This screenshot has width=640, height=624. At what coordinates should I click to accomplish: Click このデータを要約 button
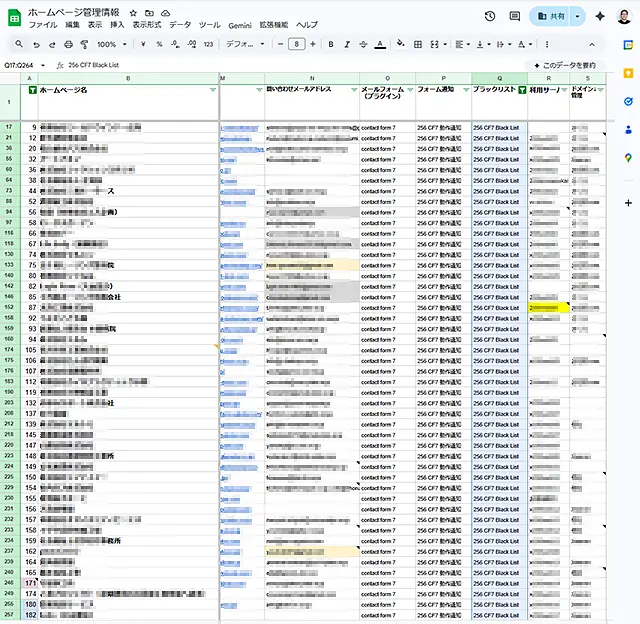(567, 65)
